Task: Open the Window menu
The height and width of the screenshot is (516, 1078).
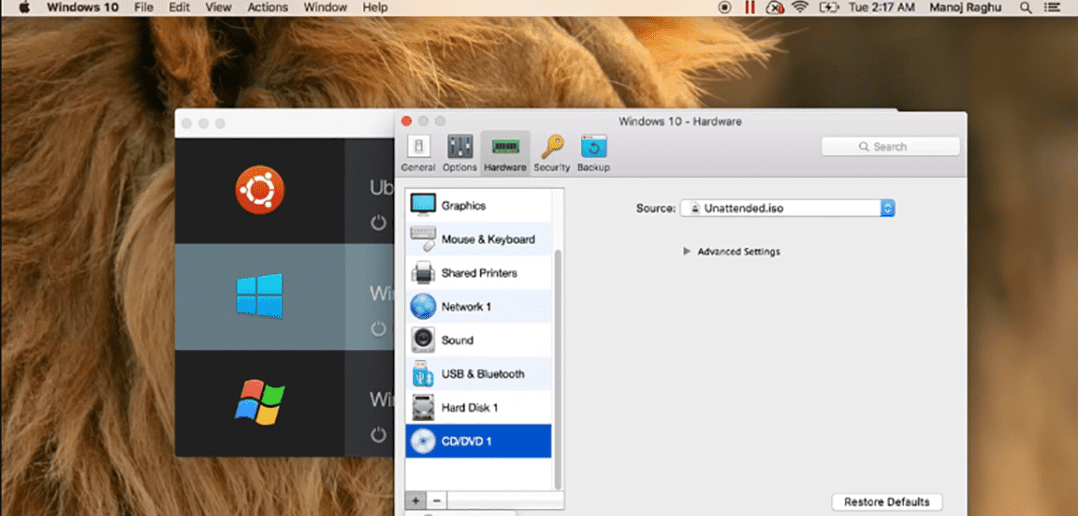Action: (x=325, y=8)
